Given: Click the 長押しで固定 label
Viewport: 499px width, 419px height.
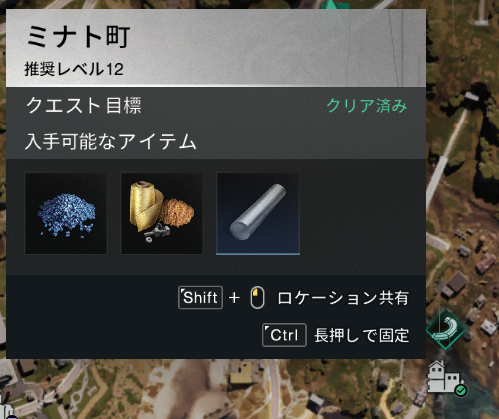Looking at the screenshot, I should coord(362,335).
